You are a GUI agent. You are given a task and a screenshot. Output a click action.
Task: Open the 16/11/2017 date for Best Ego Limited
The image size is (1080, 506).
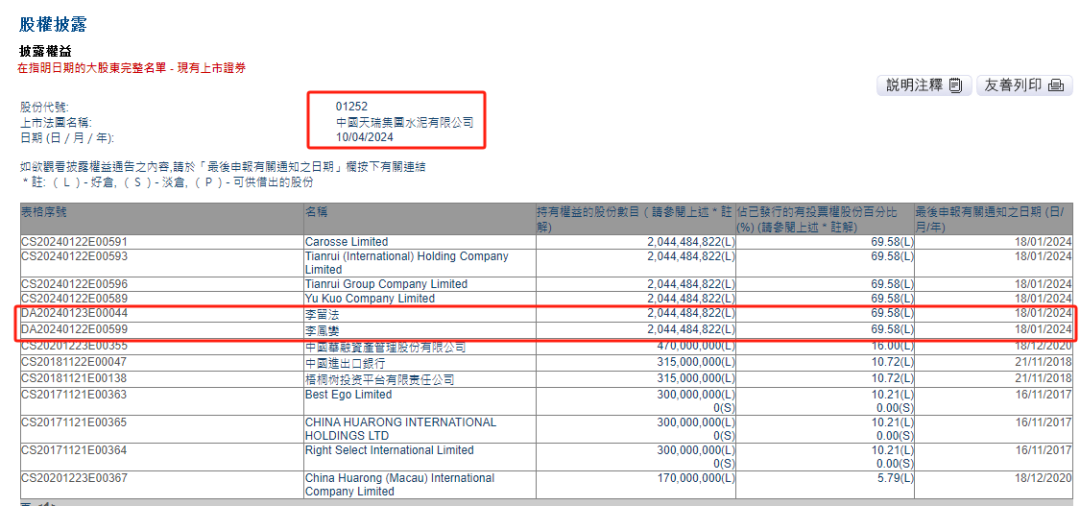1043,394
